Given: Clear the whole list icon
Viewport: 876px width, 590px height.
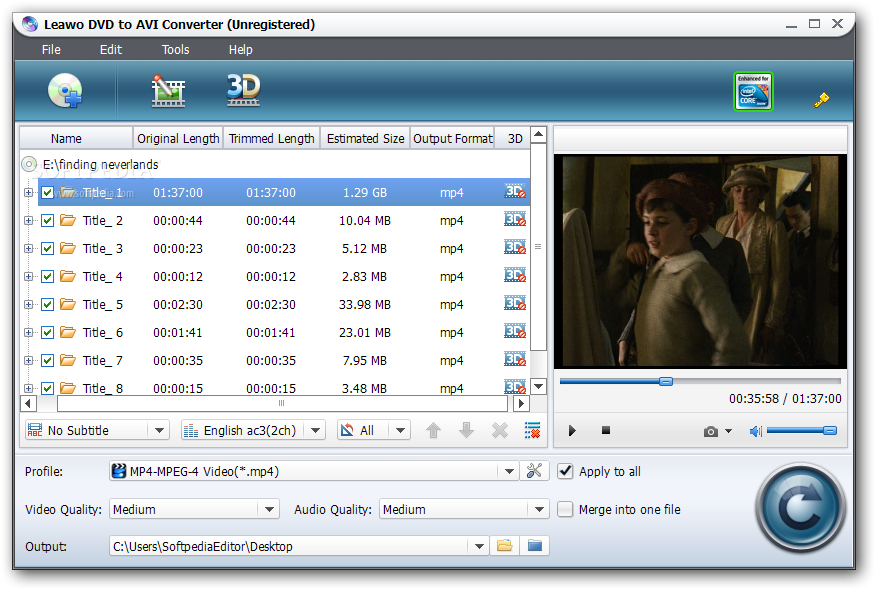Looking at the screenshot, I should (x=532, y=430).
